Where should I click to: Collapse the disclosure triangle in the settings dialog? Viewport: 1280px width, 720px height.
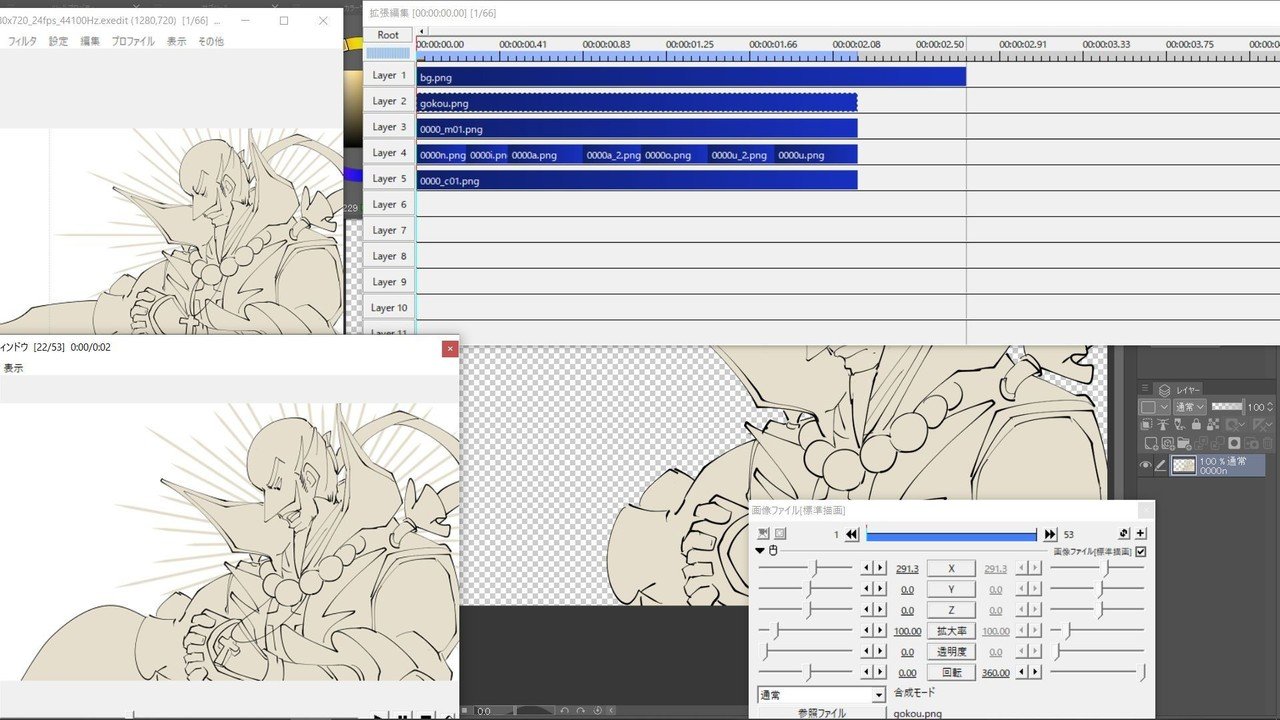tap(759, 548)
